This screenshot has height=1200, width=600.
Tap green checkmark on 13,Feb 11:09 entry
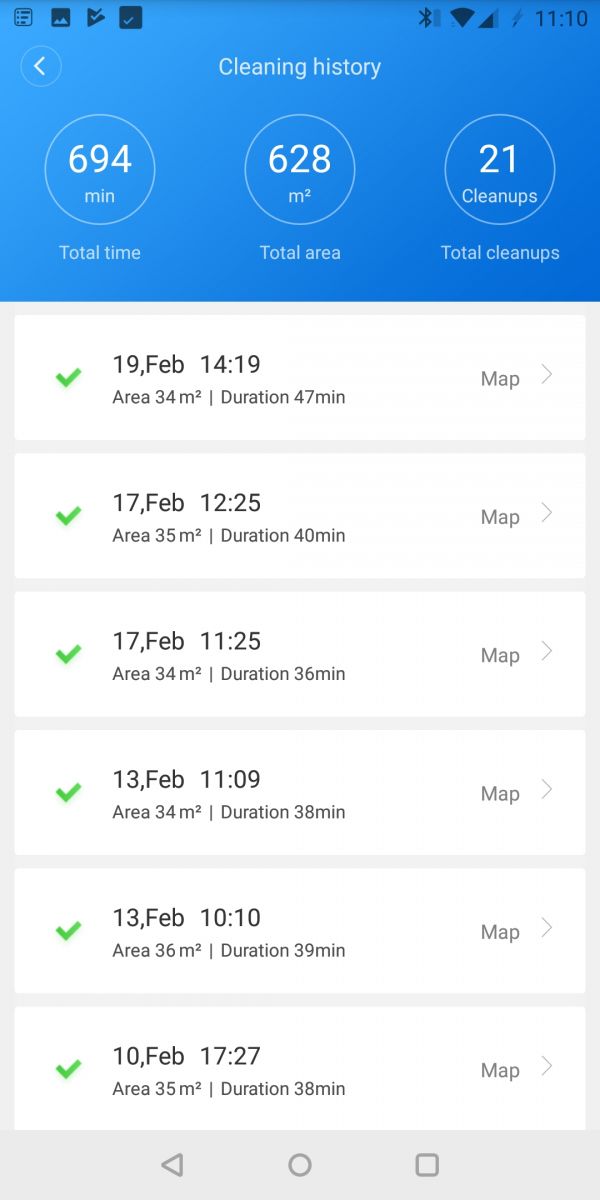tap(68, 793)
